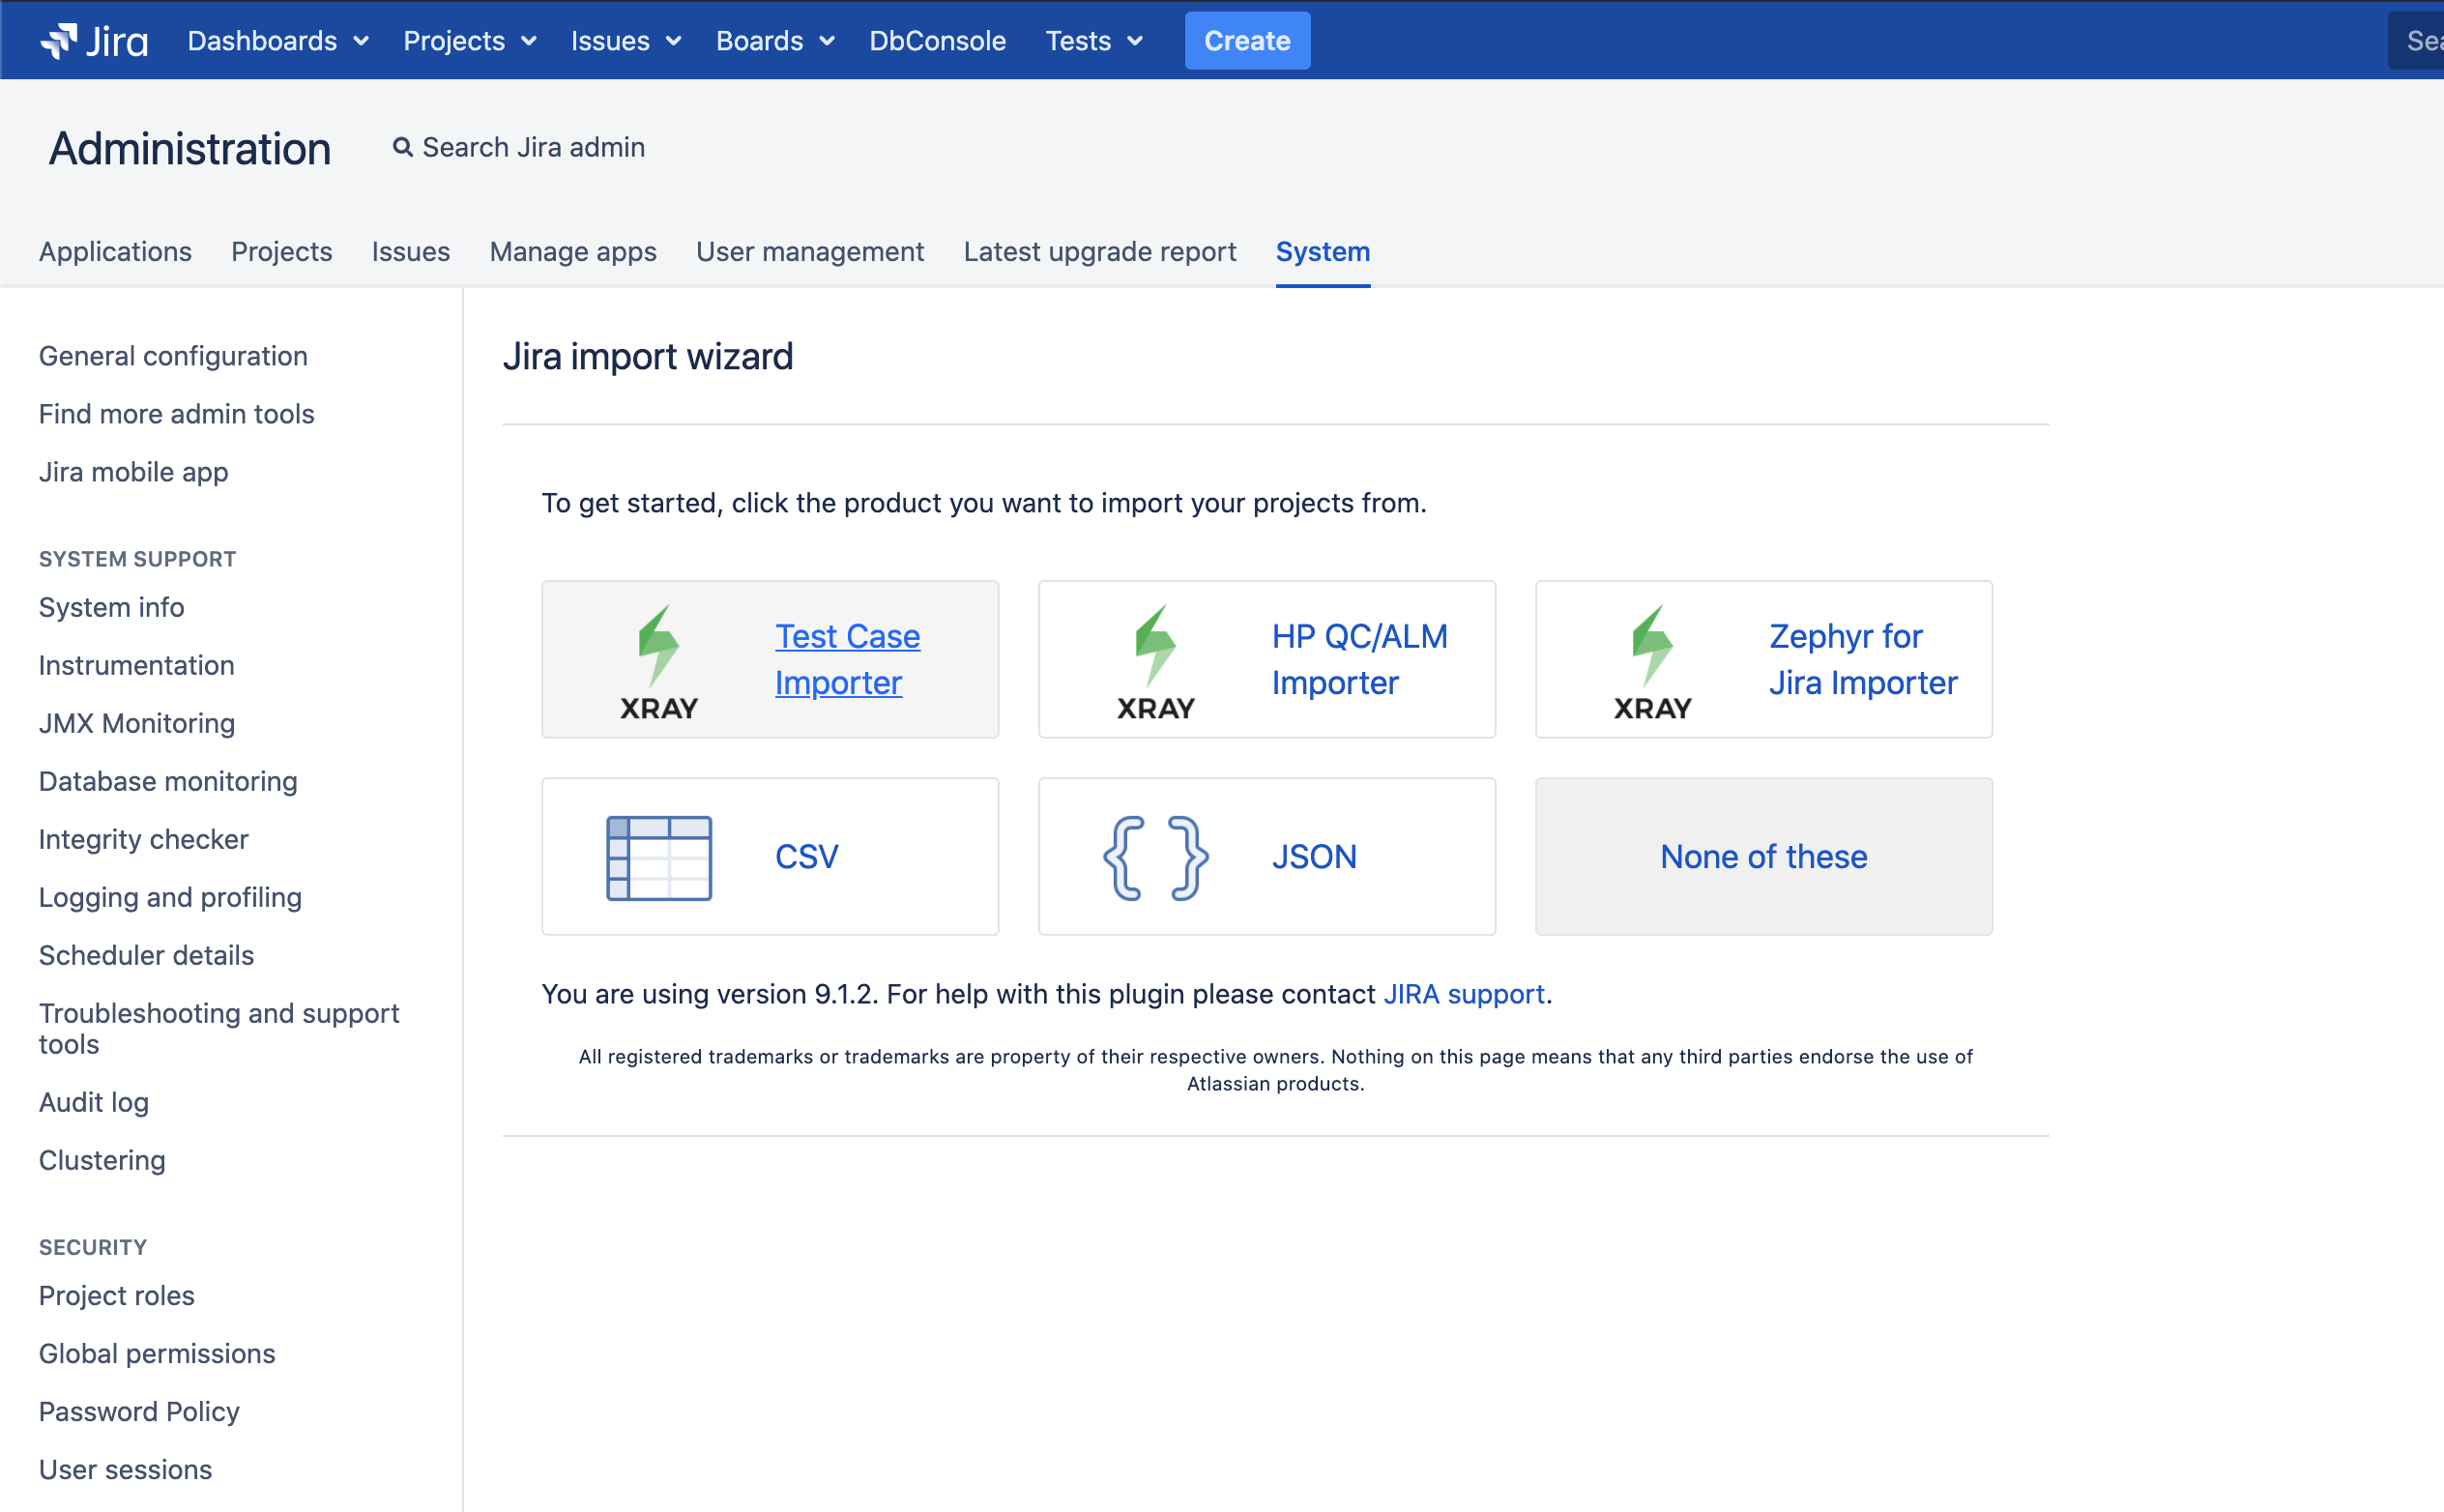Click the SYSTEM SUPPORT section heading
Screen dimensions: 2444x1512
tap(137, 559)
